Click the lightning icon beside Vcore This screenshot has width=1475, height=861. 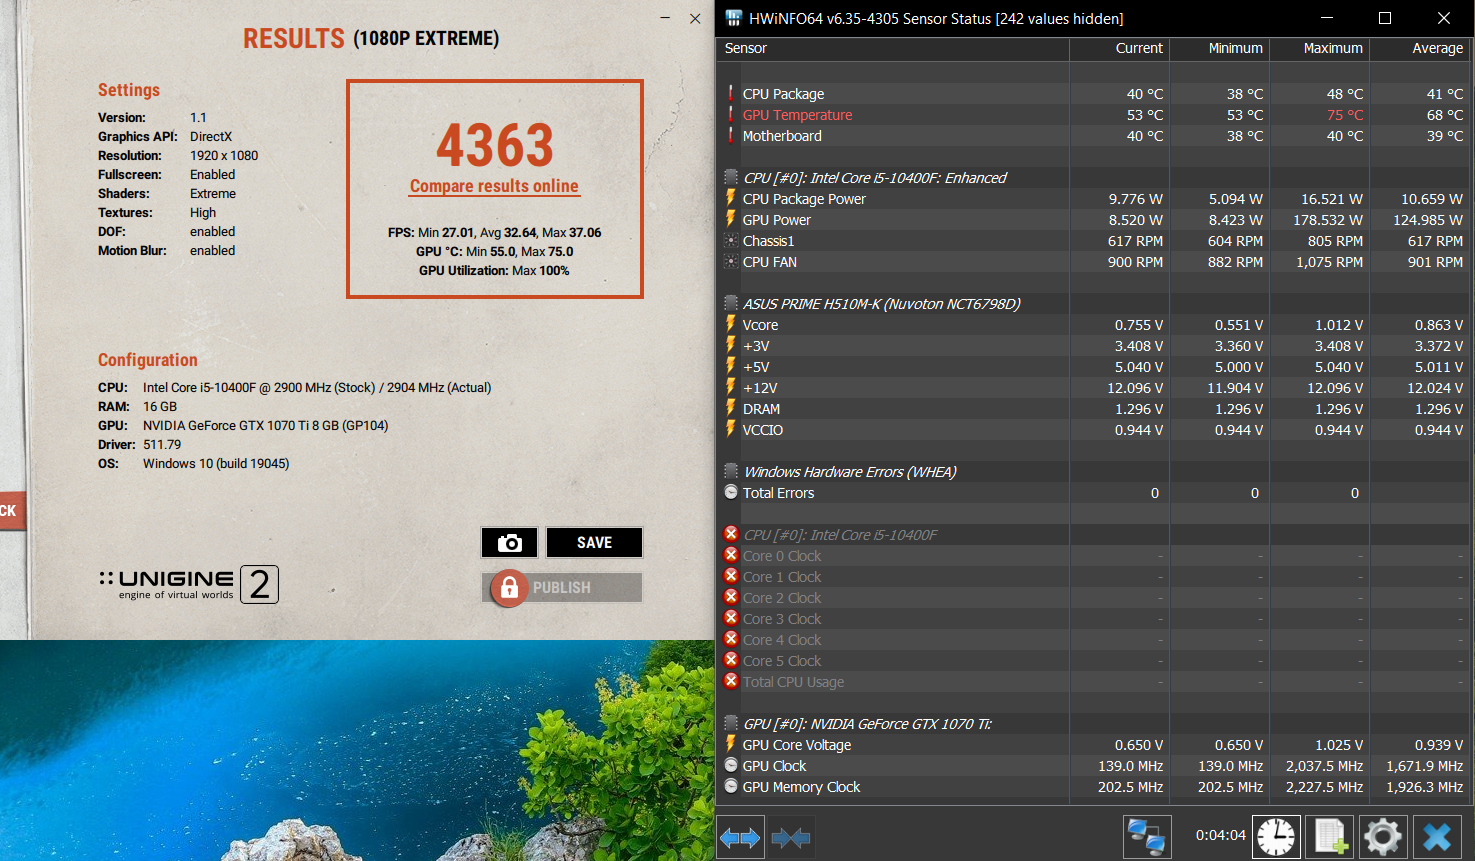pyautogui.click(x=731, y=324)
